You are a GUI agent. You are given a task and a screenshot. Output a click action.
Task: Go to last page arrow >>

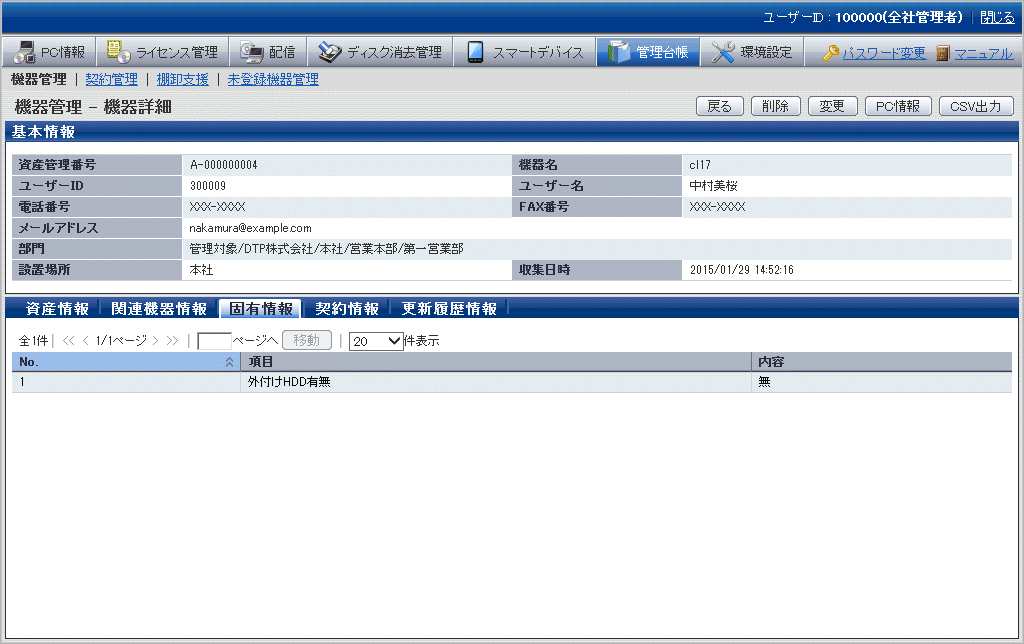click(x=172, y=340)
